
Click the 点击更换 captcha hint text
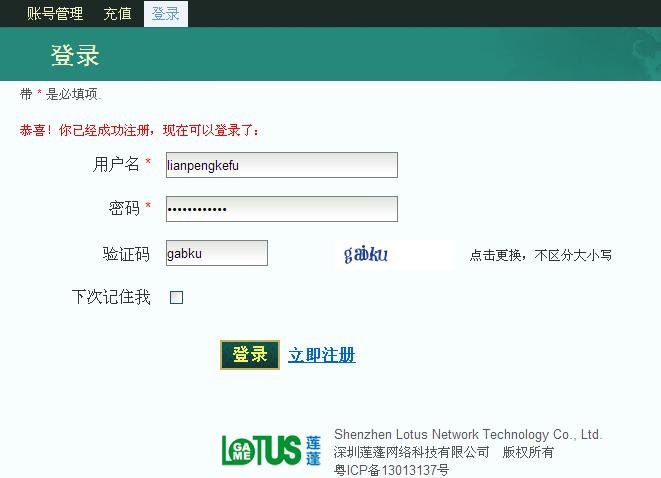[x=540, y=255]
